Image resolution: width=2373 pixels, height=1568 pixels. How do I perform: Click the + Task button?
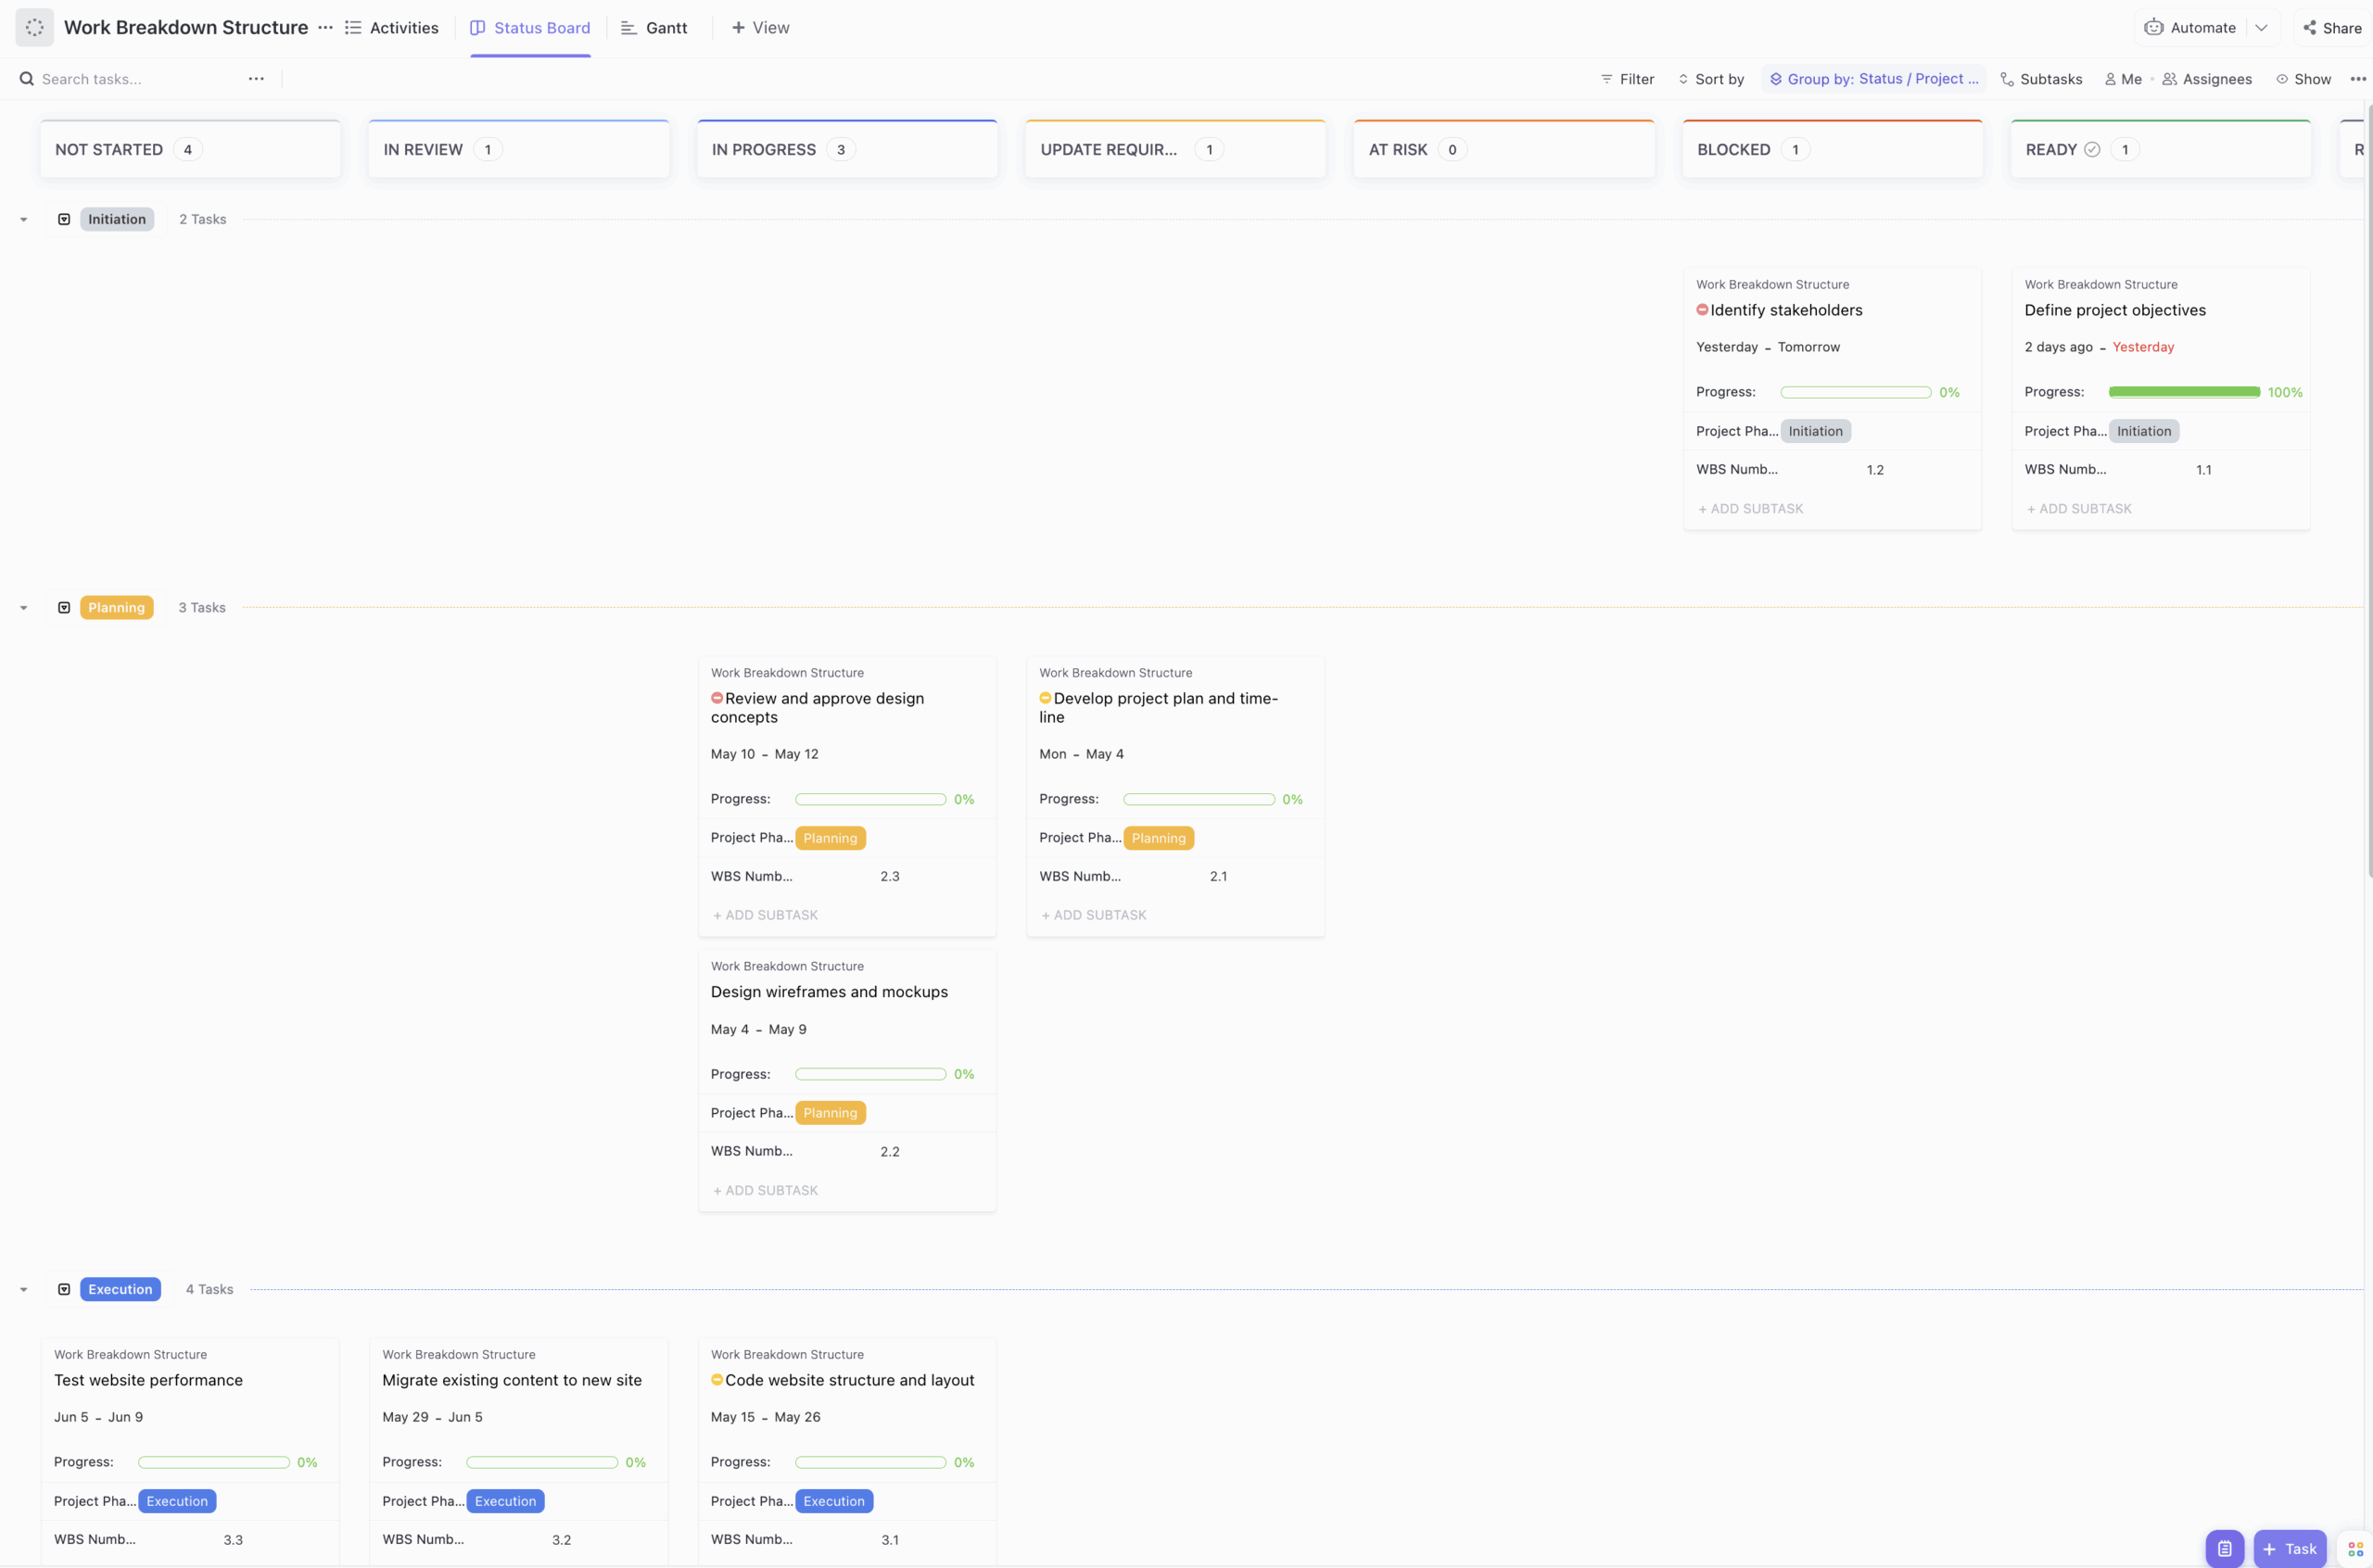point(2291,1548)
